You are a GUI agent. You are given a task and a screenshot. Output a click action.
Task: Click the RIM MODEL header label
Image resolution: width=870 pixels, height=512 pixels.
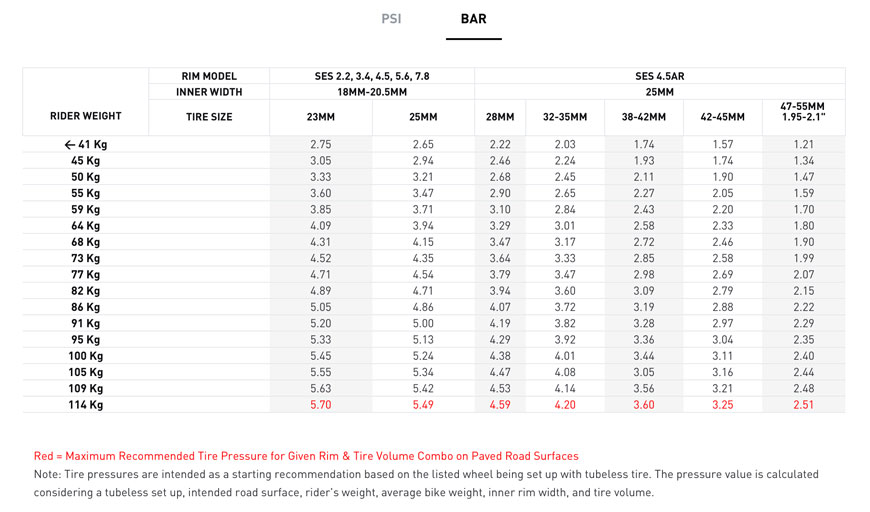tap(209, 76)
